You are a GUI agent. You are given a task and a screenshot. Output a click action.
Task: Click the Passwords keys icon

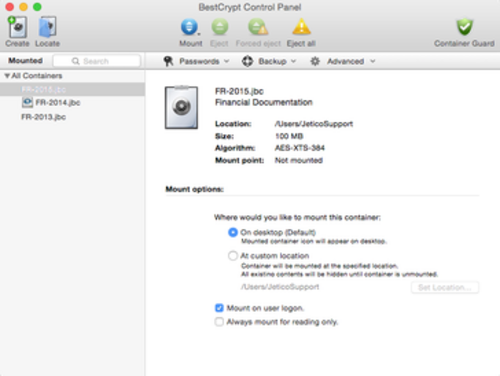169,61
